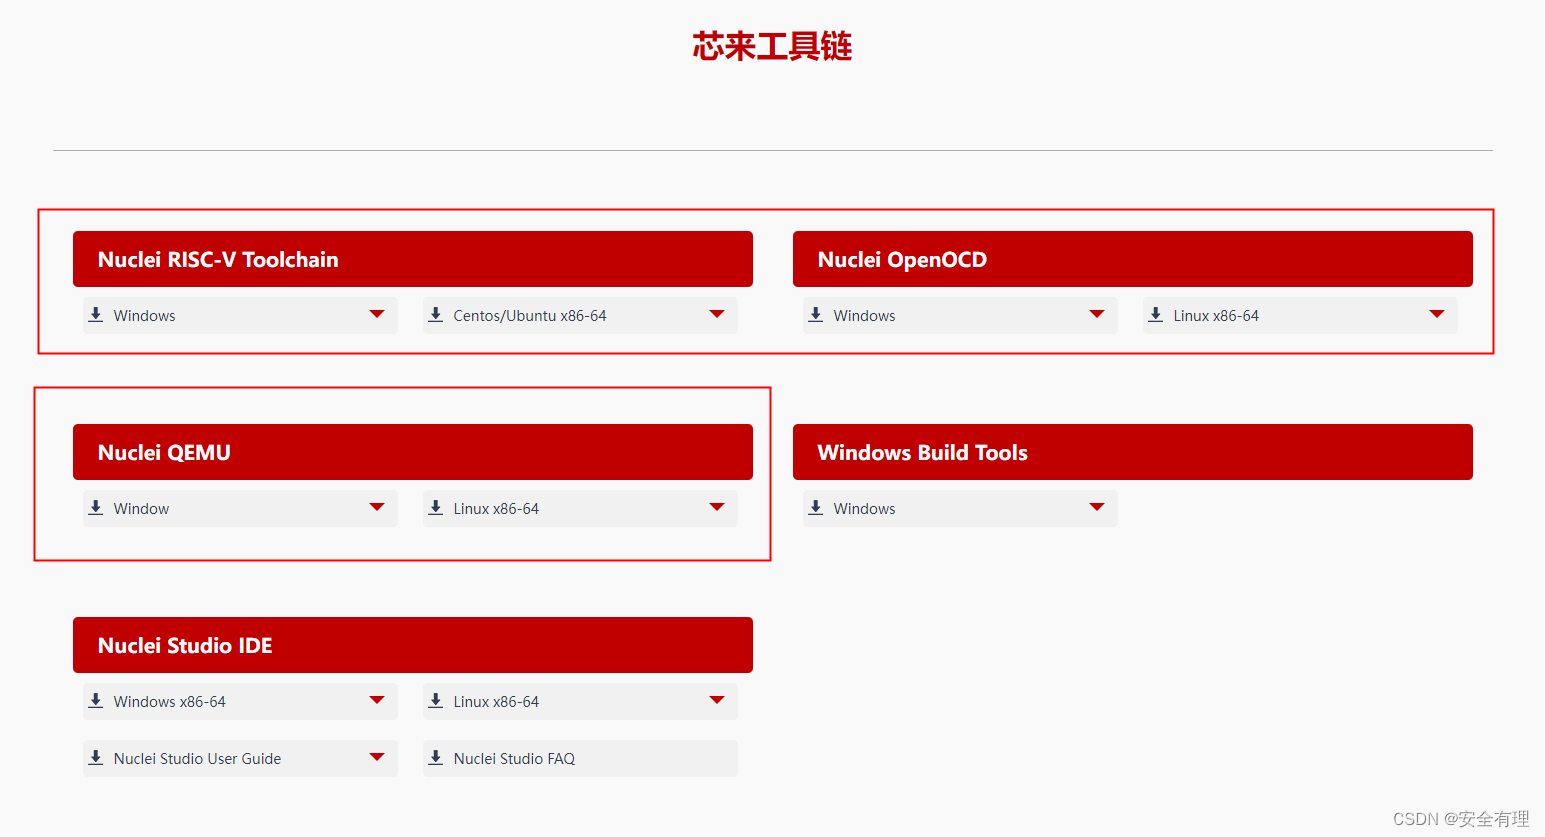The width and height of the screenshot is (1545, 837).
Task: Expand QEMU Window dropdown arrow
Action: click(x=377, y=507)
